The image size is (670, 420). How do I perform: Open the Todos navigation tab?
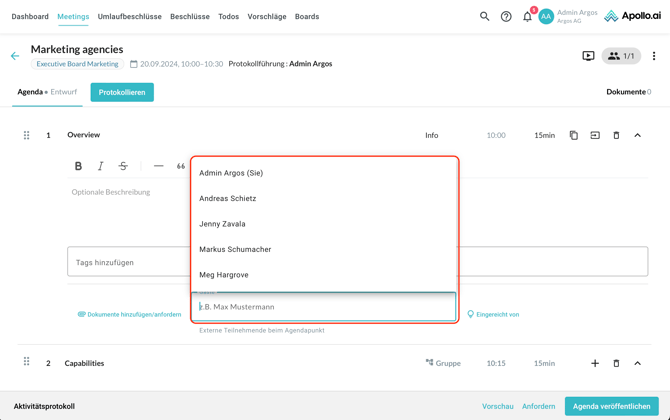click(228, 16)
